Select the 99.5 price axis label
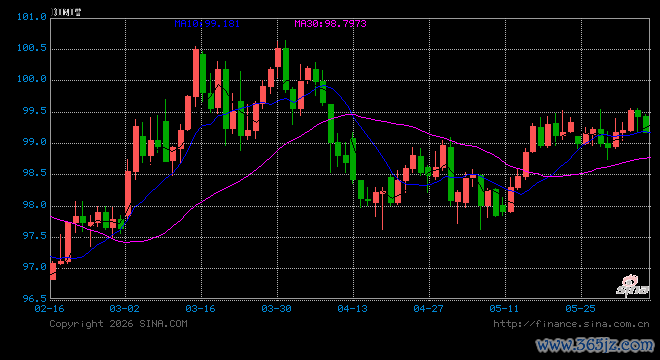 click(x=35, y=111)
